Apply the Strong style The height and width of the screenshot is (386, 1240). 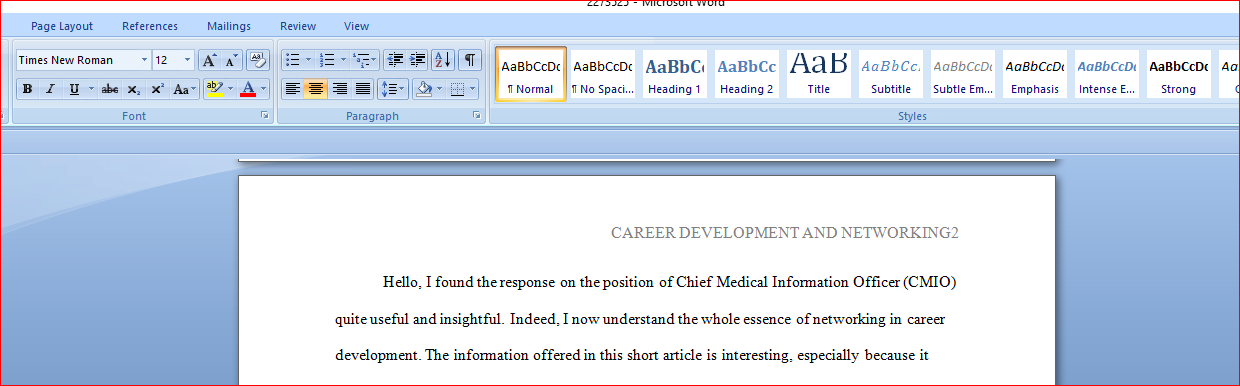pos(1178,74)
